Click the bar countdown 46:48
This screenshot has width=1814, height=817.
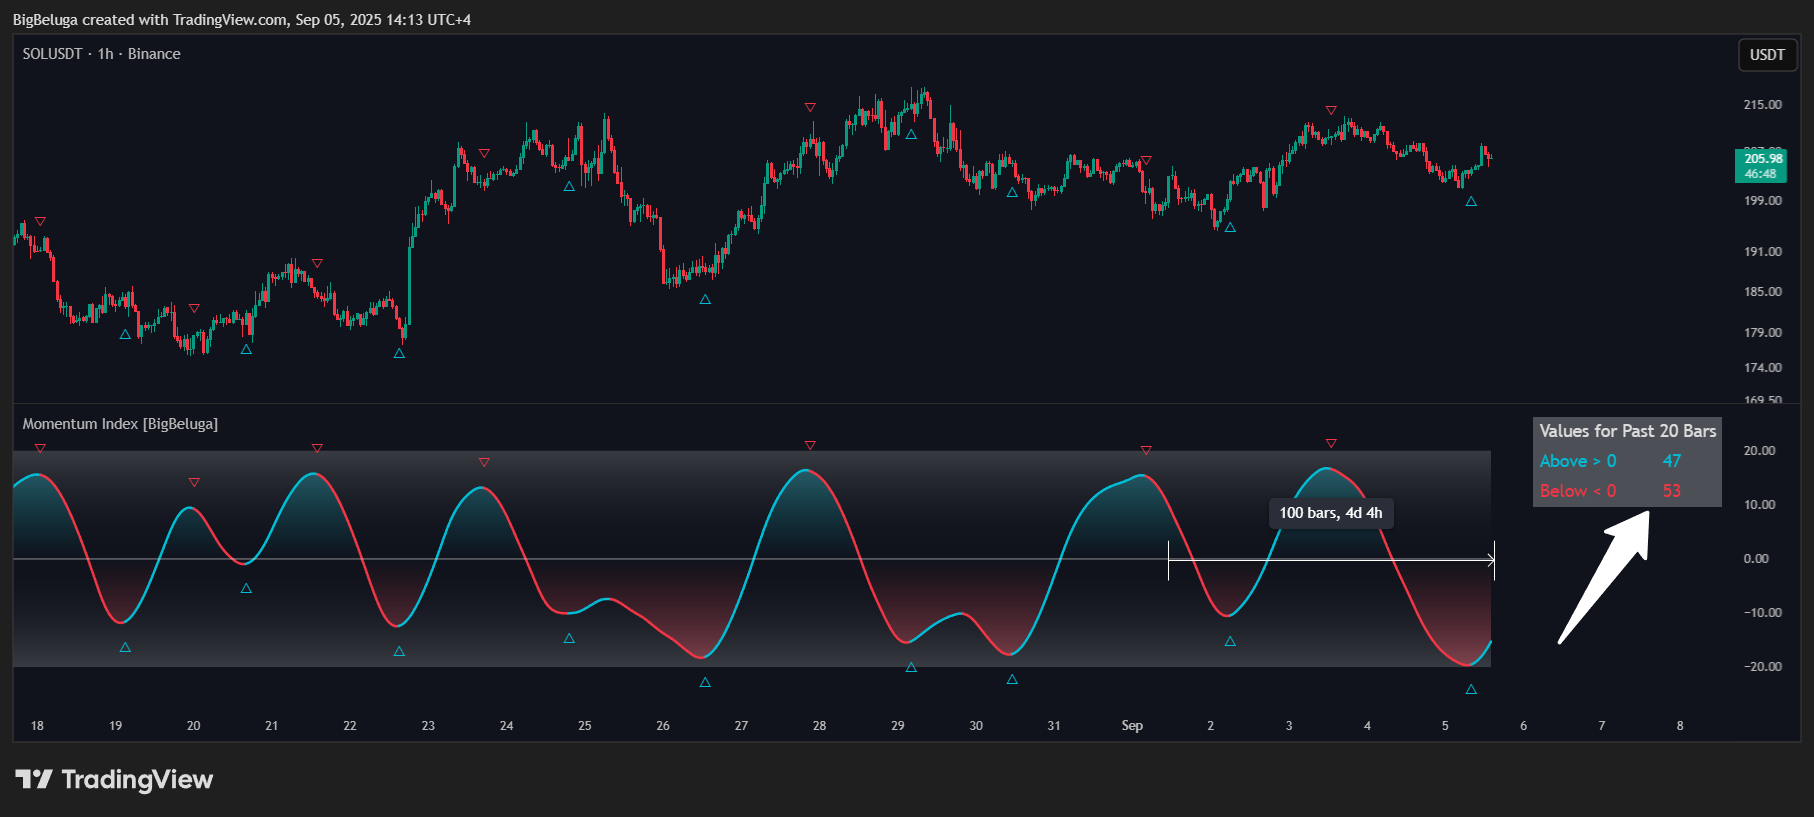1761,174
